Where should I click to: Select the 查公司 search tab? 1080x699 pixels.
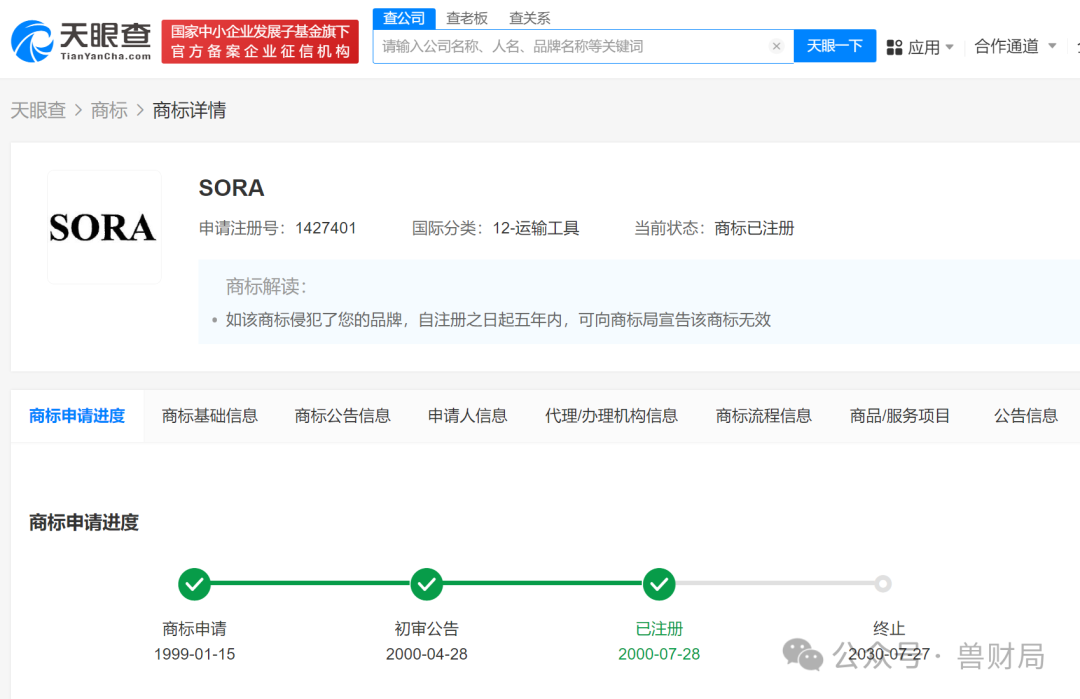pyautogui.click(x=404, y=18)
